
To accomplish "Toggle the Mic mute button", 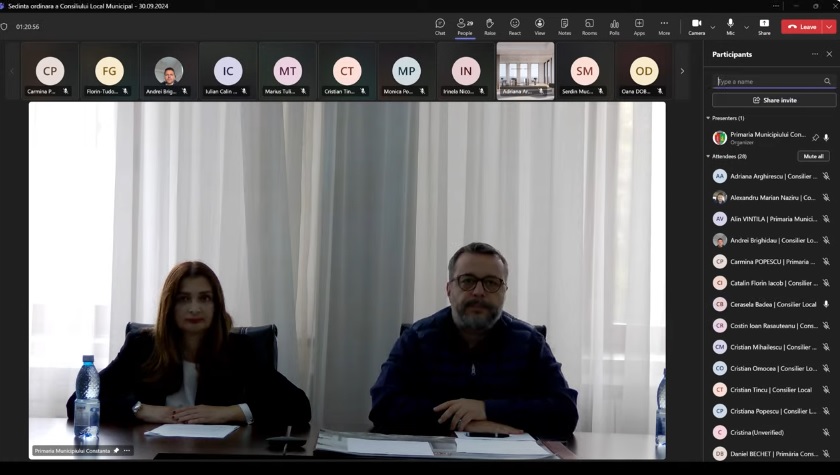I will [x=730, y=26].
